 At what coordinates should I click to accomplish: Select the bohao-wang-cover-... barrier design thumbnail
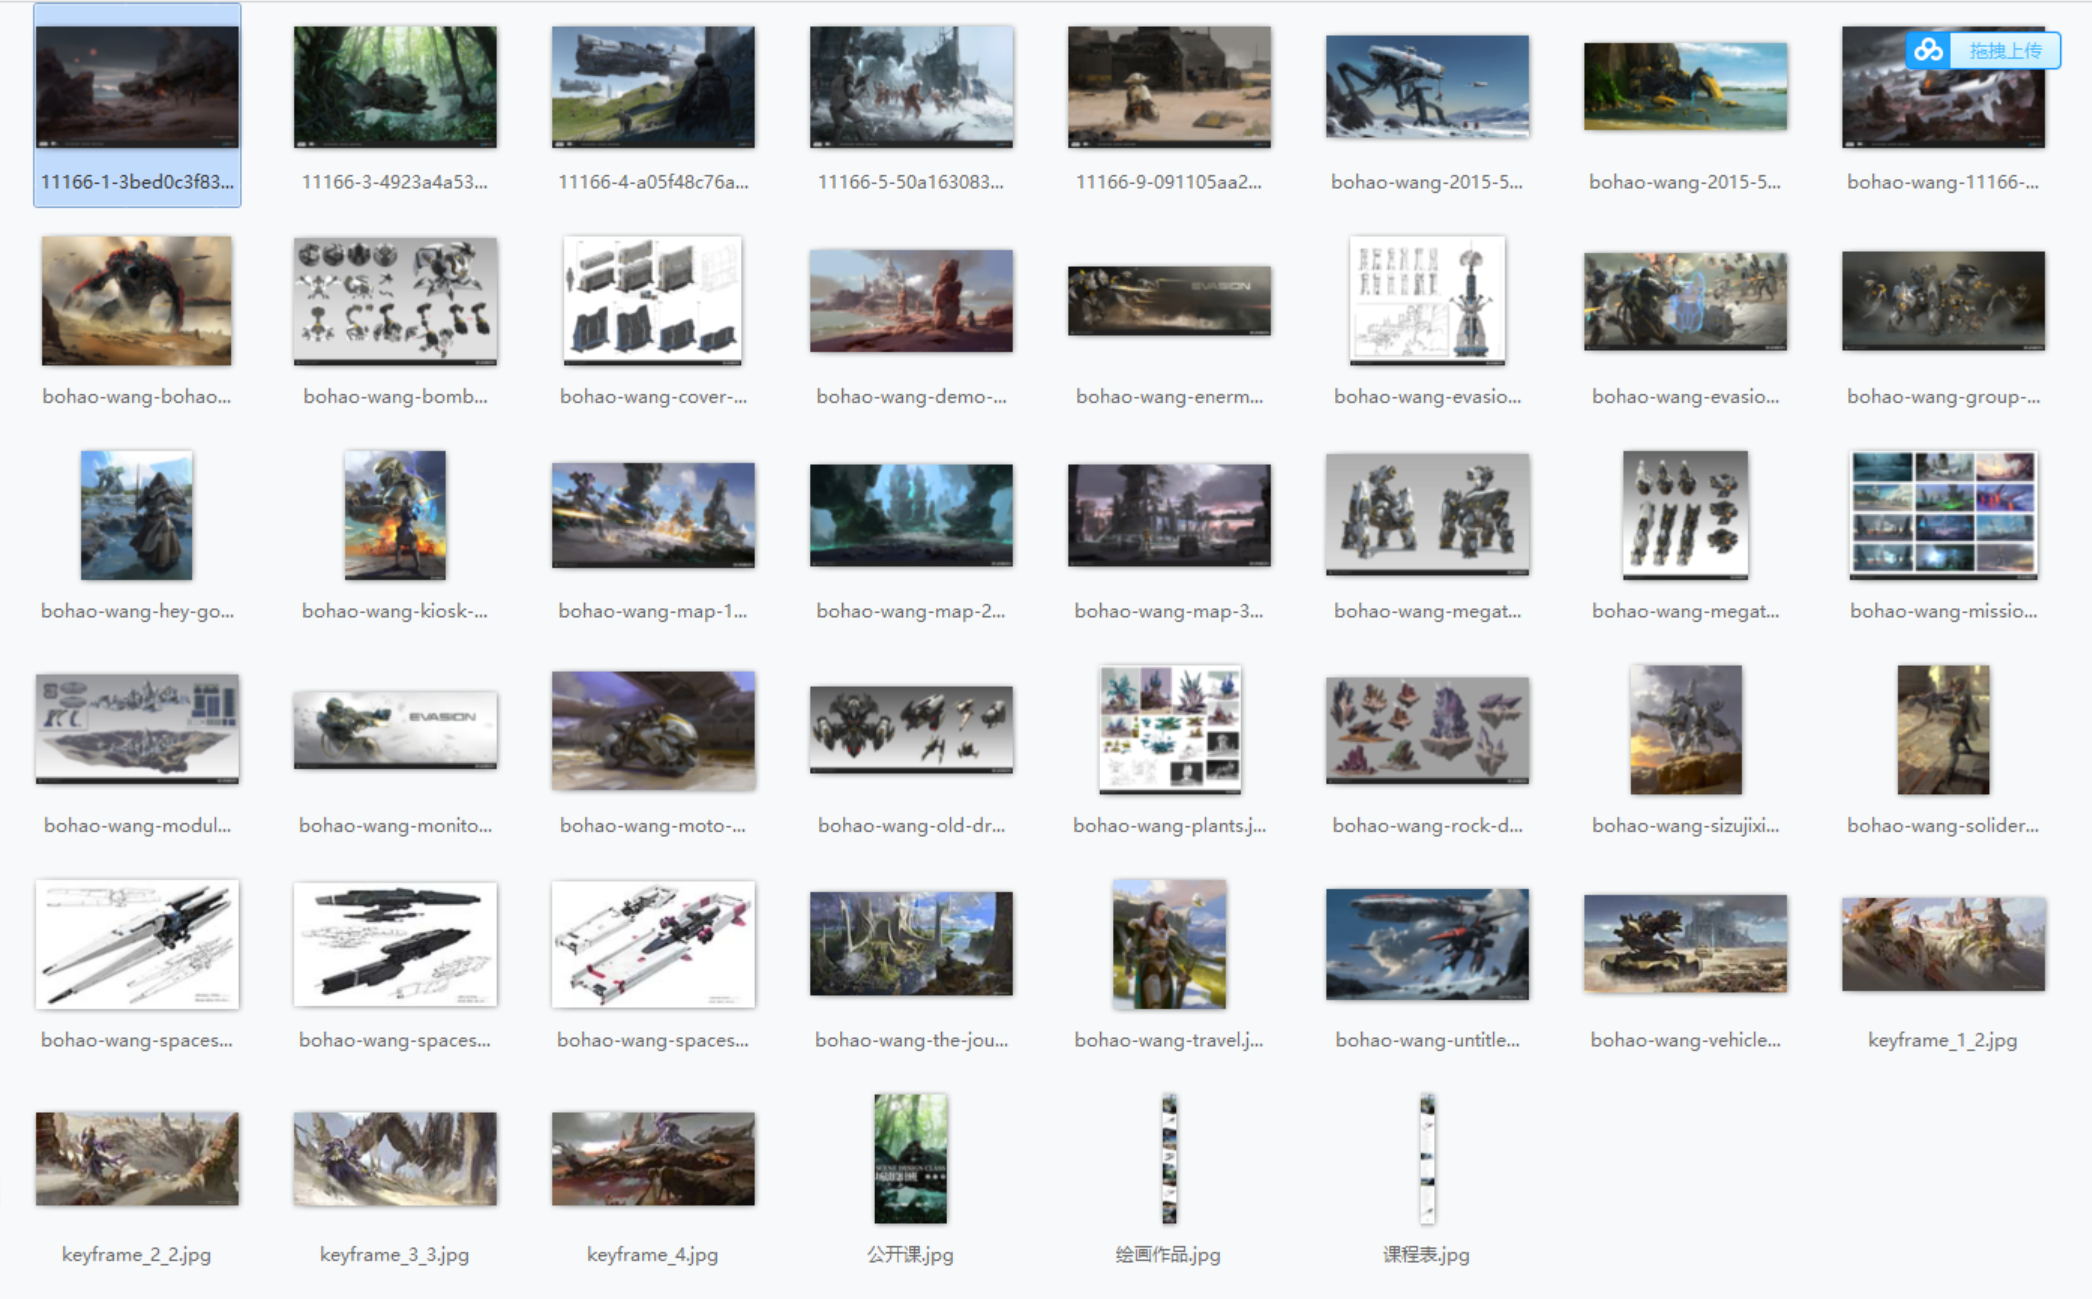pyautogui.click(x=653, y=301)
